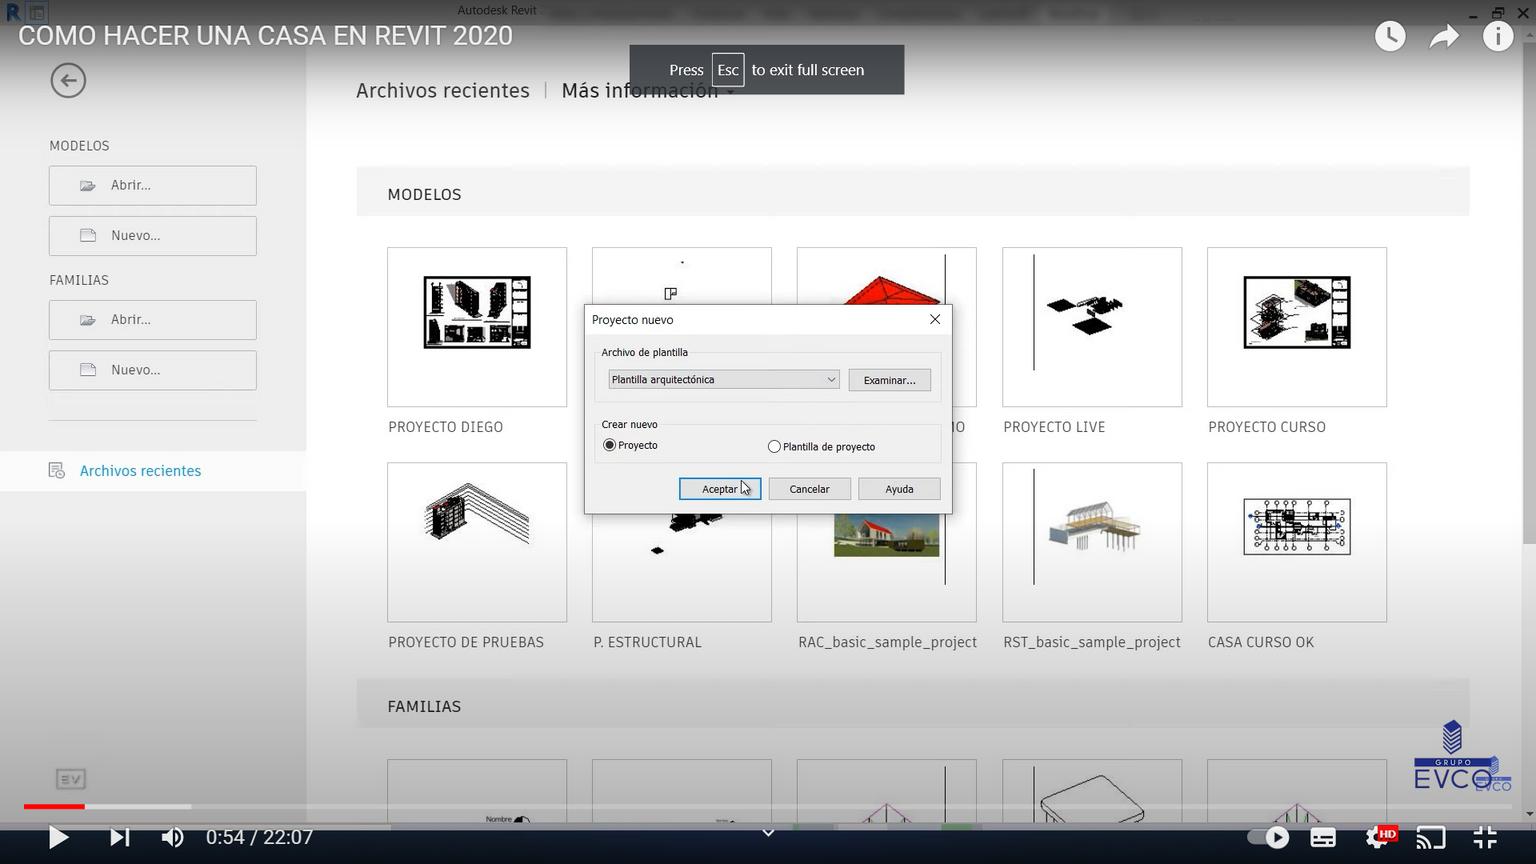Open PROYECTO CURSO thumbnail
Screen dimensions: 1536x864
[x=1297, y=327]
